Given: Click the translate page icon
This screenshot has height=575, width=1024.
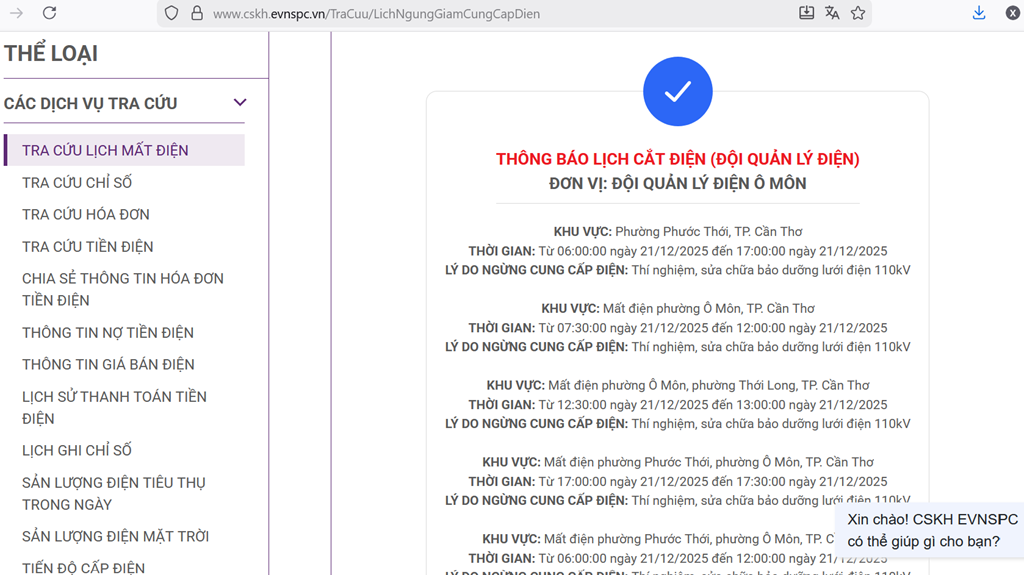Looking at the screenshot, I should 832,13.
